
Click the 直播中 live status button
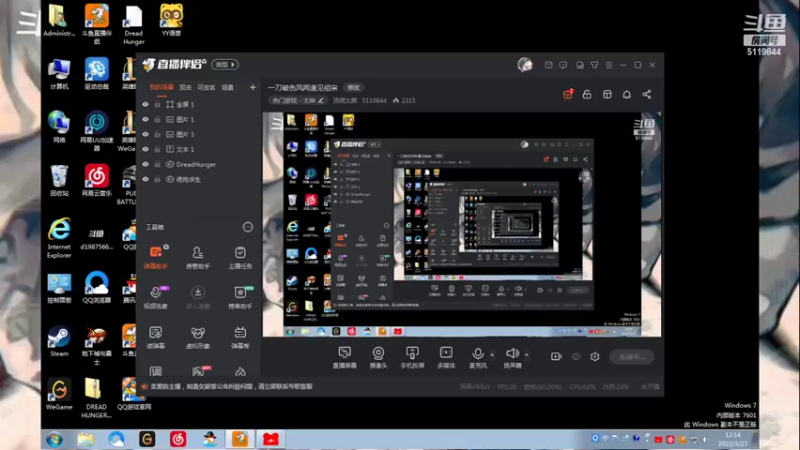(x=632, y=357)
